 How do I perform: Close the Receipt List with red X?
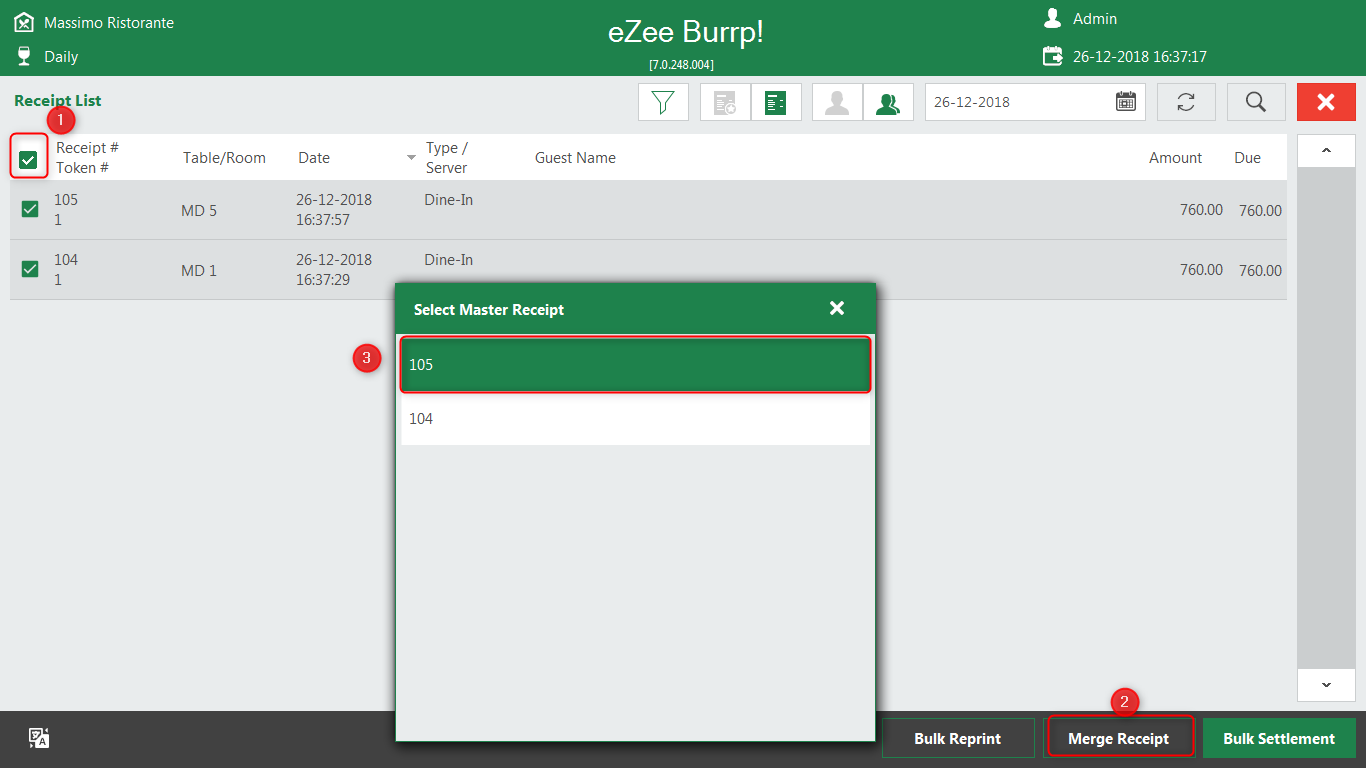(1326, 102)
